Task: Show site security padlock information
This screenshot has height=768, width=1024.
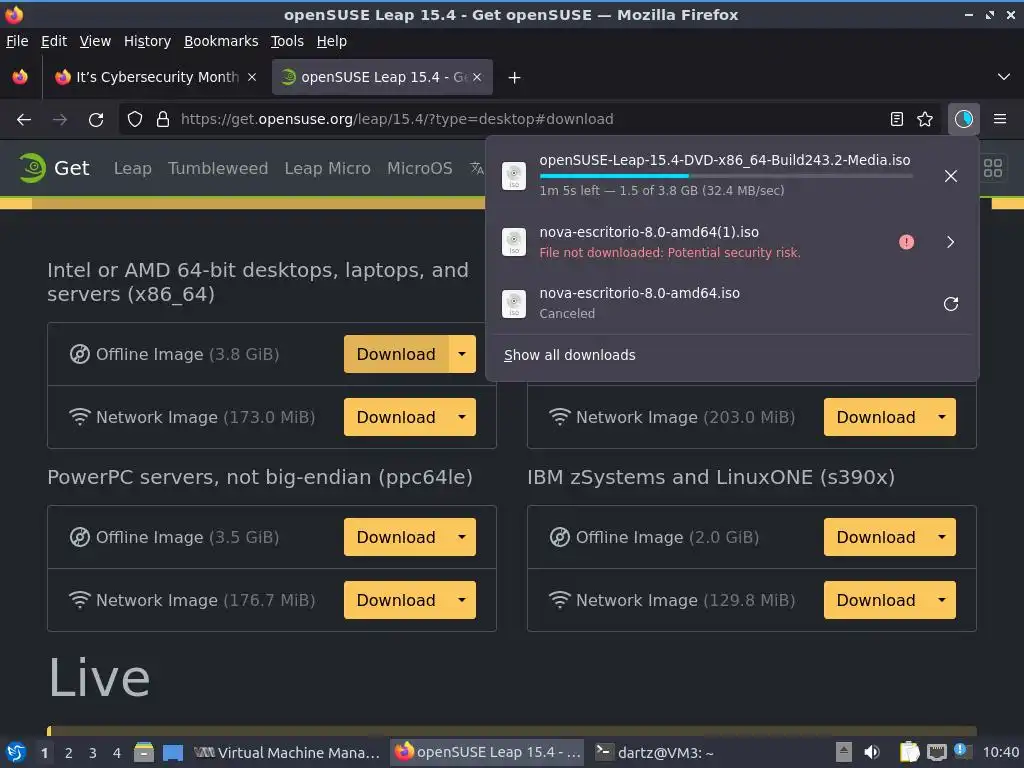Action: 163,120
